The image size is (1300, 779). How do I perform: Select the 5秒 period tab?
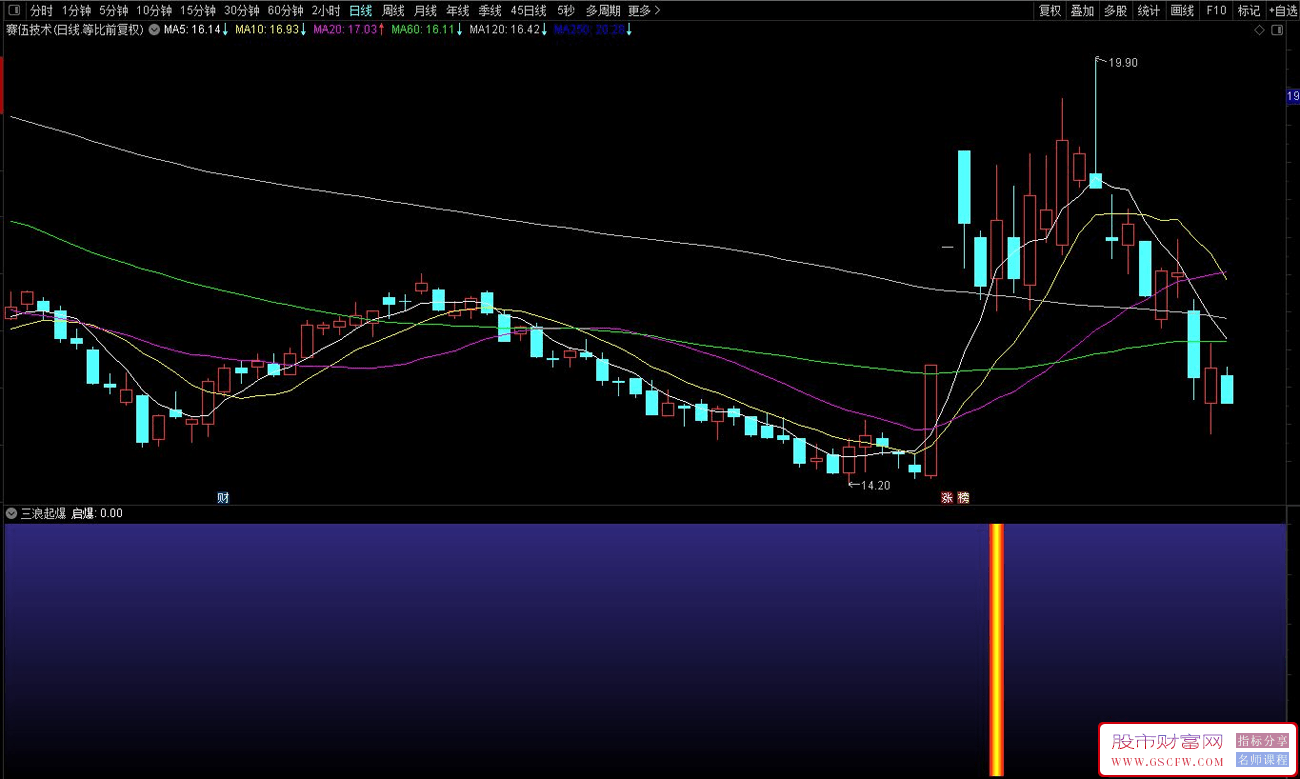pos(566,10)
